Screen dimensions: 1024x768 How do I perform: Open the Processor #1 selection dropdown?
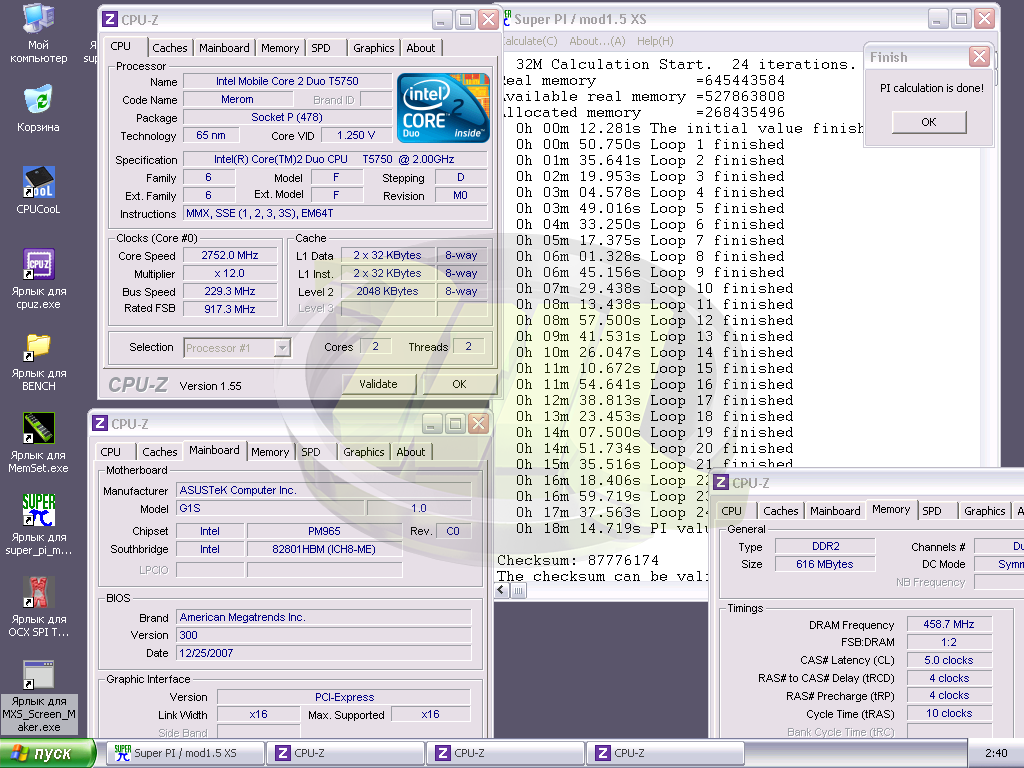click(282, 348)
